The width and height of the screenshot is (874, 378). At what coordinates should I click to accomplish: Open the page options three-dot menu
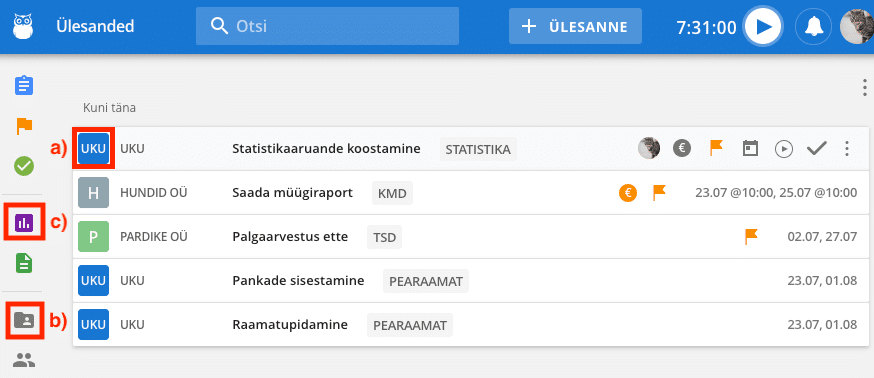[865, 88]
